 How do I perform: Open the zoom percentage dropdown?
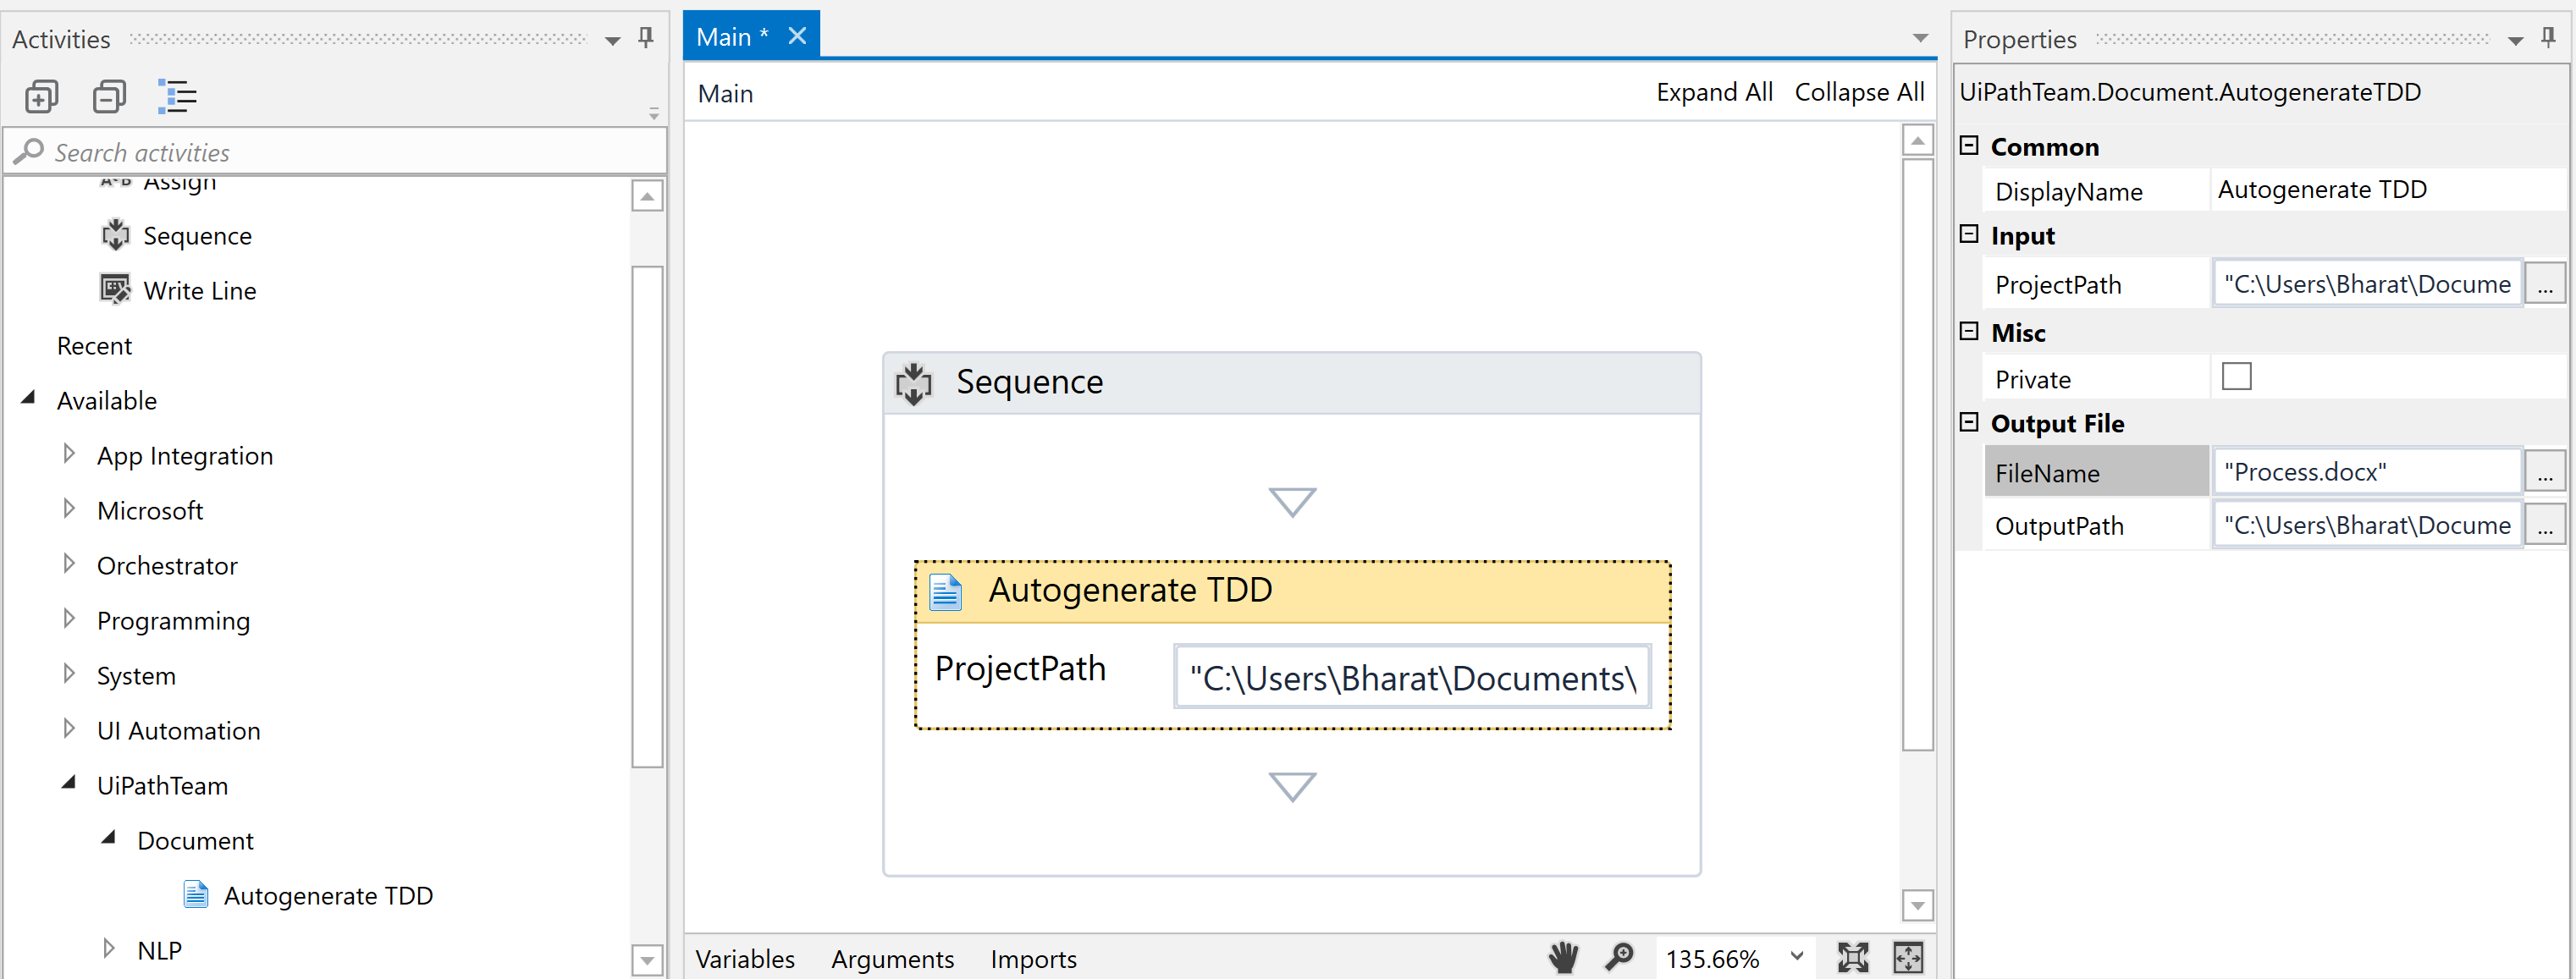pyautogui.click(x=1797, y=957)
